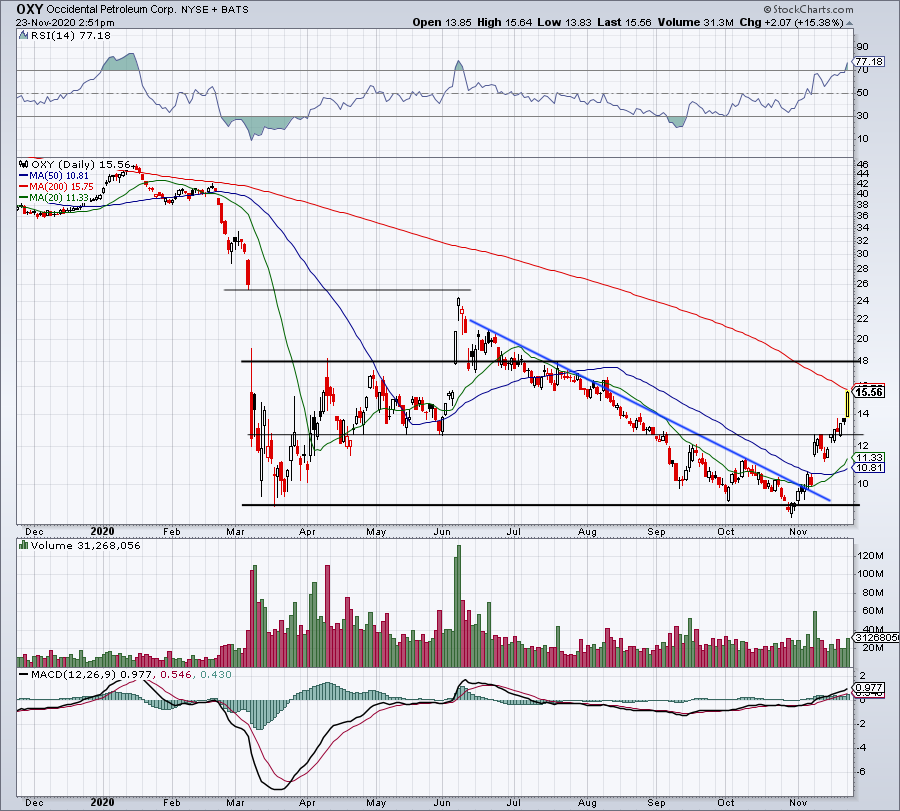
Task: Click the bold 2020 label under price chart
Action: (103, 531)
